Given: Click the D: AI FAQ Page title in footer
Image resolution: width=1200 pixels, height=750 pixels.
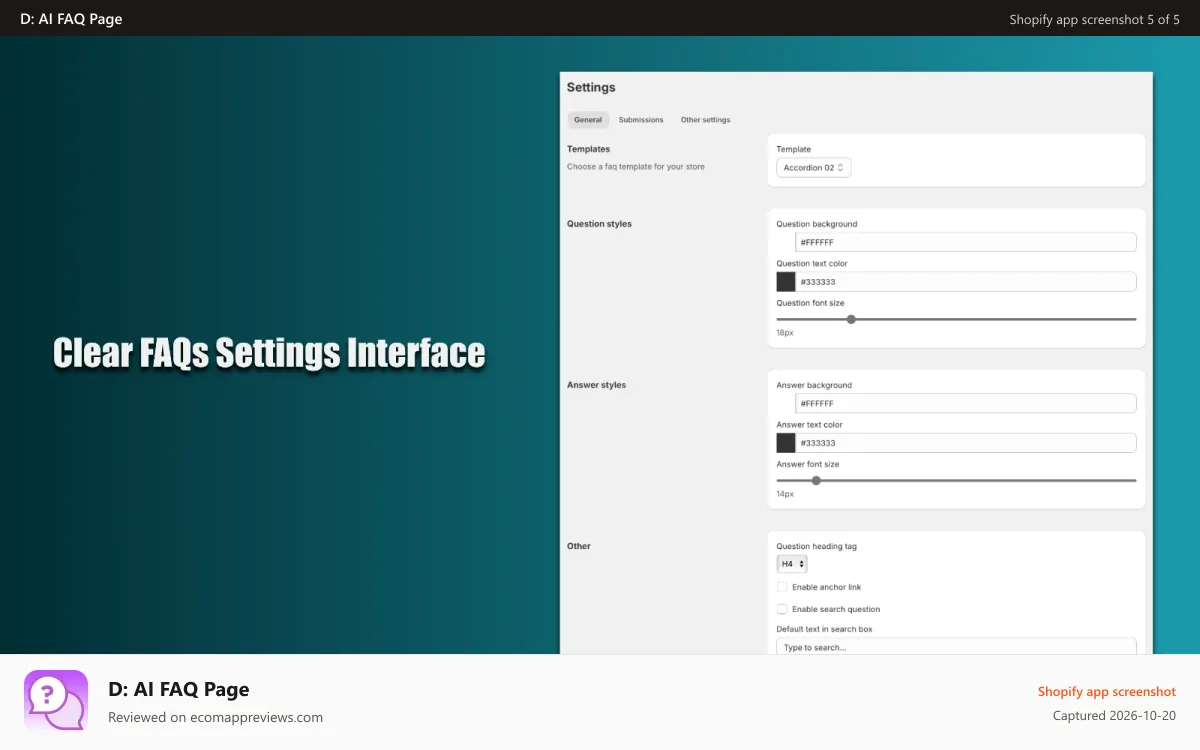Looking at the screenshot, I should (x=178, y=689).
